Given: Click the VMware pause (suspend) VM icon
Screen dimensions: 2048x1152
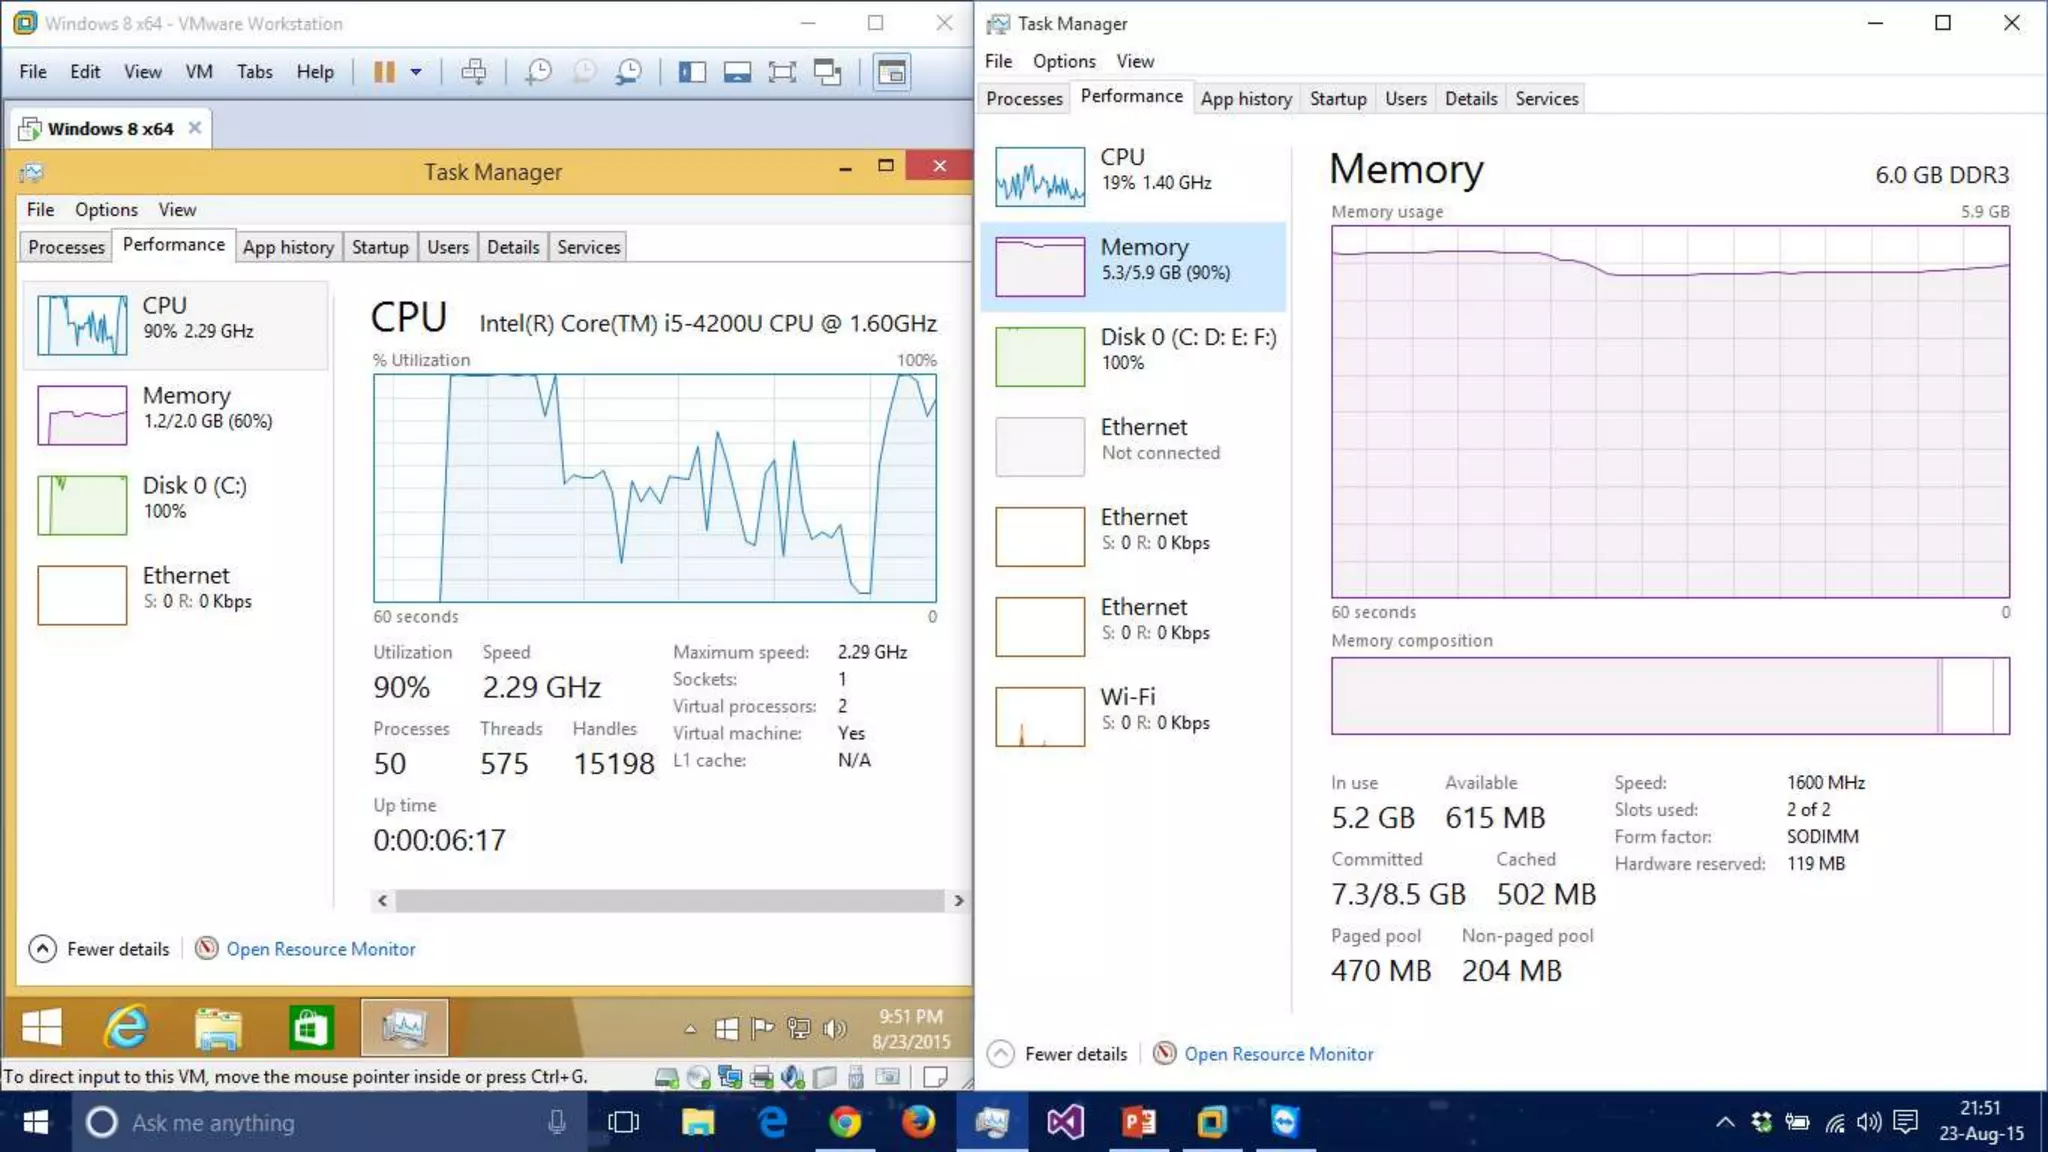Looking at the screenshot, I should pyautogui.click(x=384, y=72).
